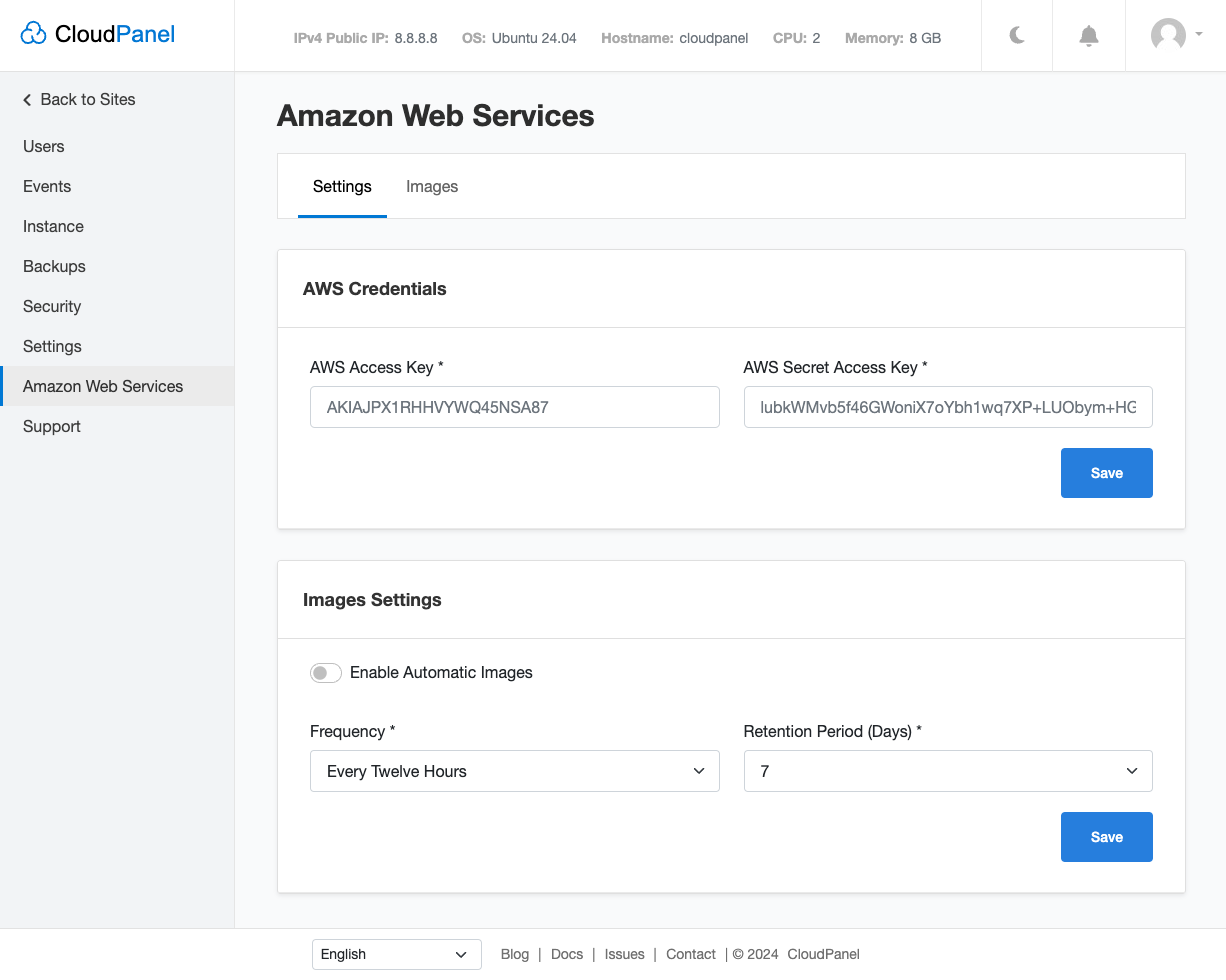The width and height of the screenshot is (1226, 980).
Task: Select the Settings tab
Action: (342, 186)
